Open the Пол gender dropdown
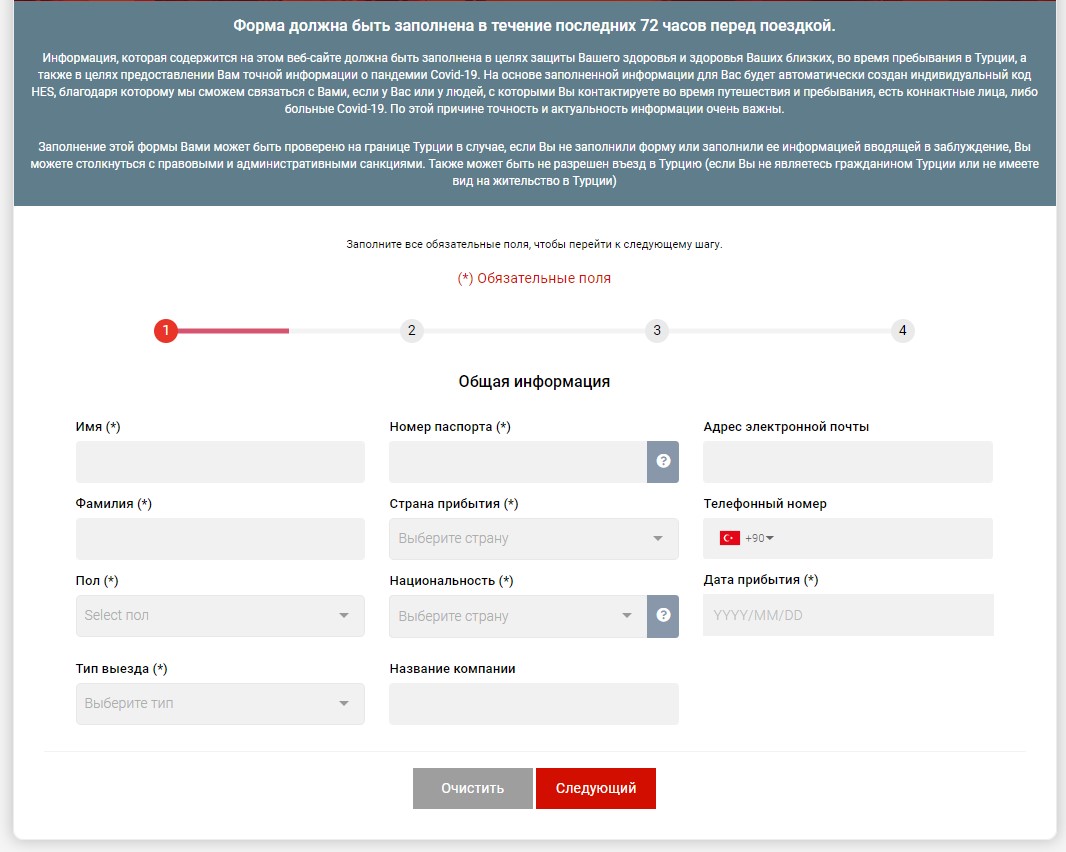This screenshot has width=1066, height=852. coord(220,616)
